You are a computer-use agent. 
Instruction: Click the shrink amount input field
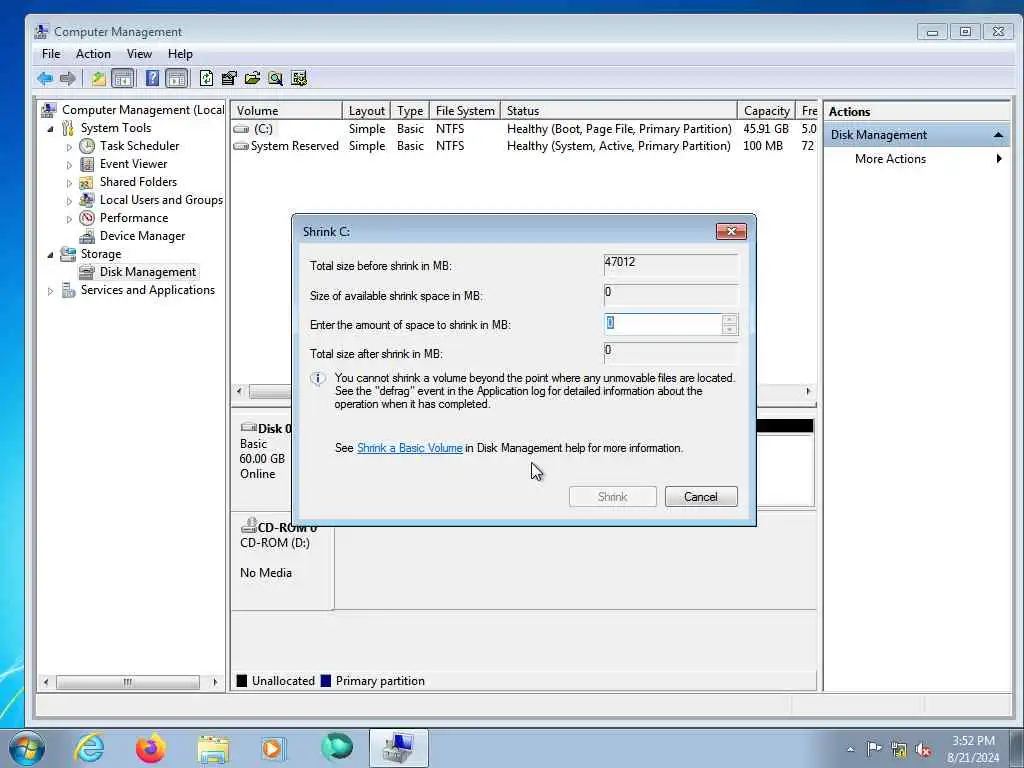coord(663,324)
